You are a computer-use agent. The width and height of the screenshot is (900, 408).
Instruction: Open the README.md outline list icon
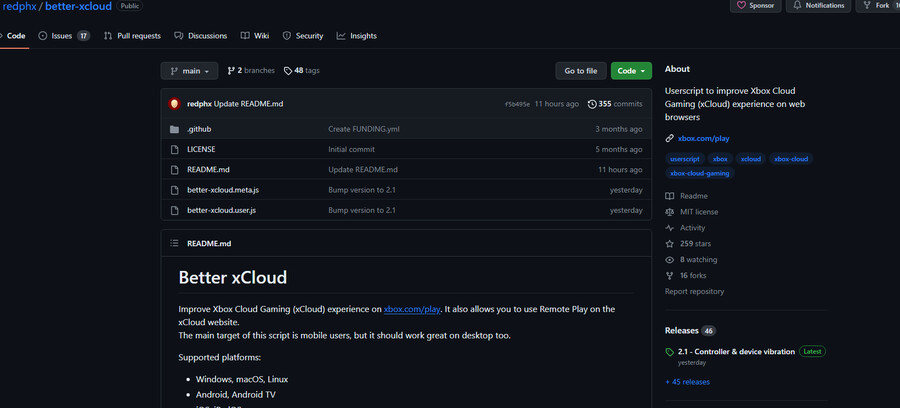174,243
